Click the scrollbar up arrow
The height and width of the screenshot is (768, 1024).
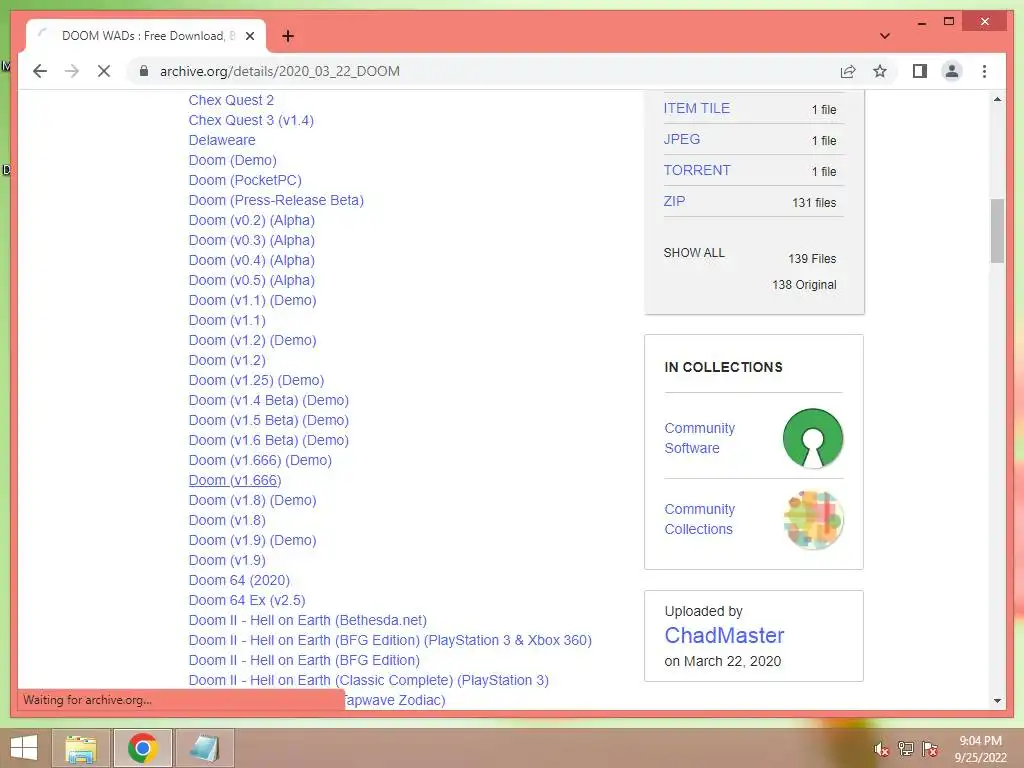point(997,99)
